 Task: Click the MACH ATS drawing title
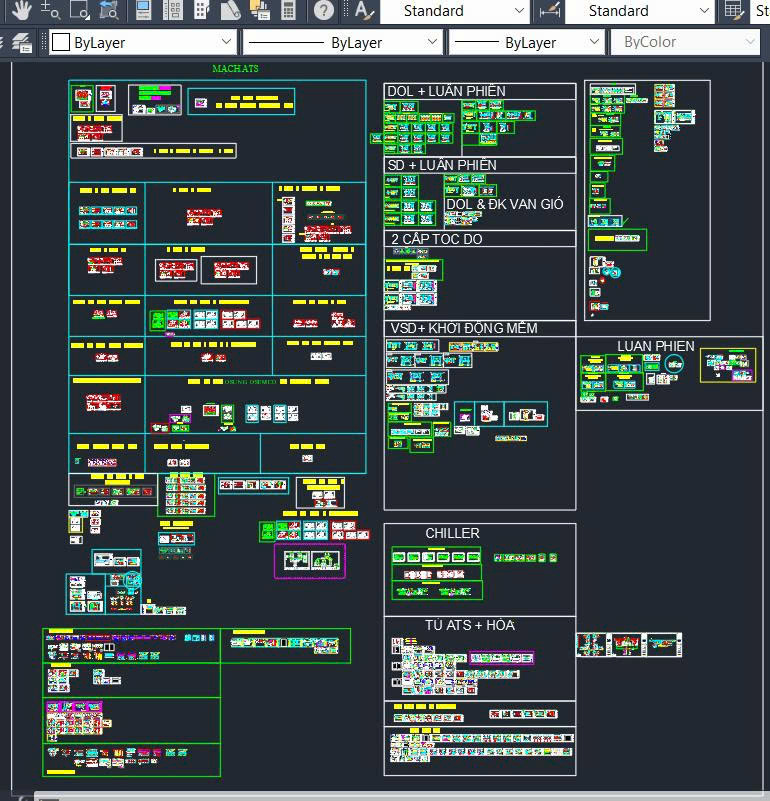coord(235,68)
